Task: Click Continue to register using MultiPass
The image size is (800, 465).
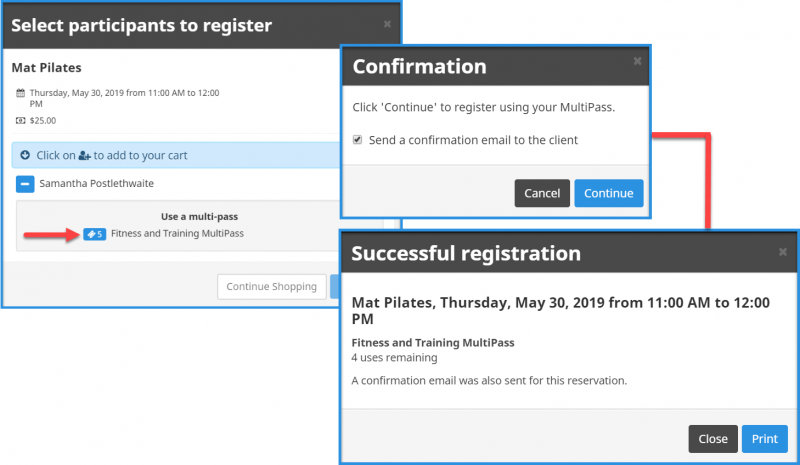Action: [x=609, y=193]
